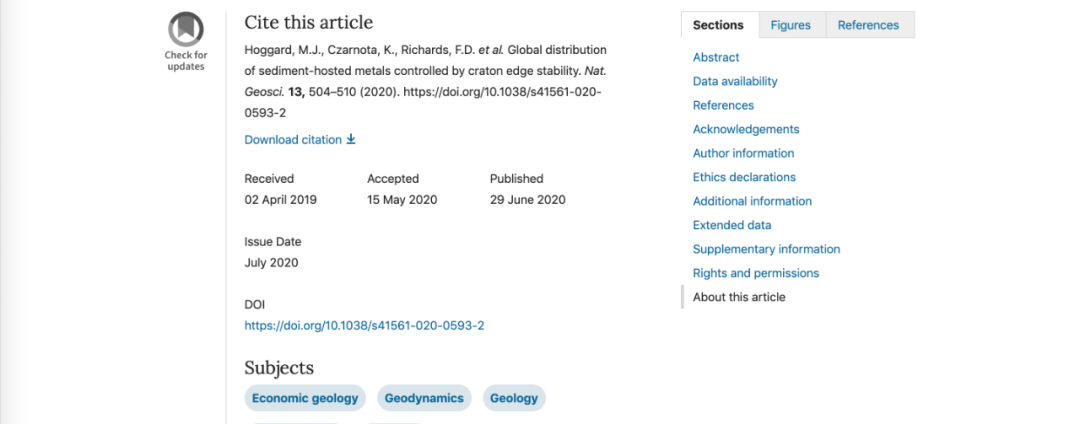Click the download arrow icon beside Download citation

(351, 140)
